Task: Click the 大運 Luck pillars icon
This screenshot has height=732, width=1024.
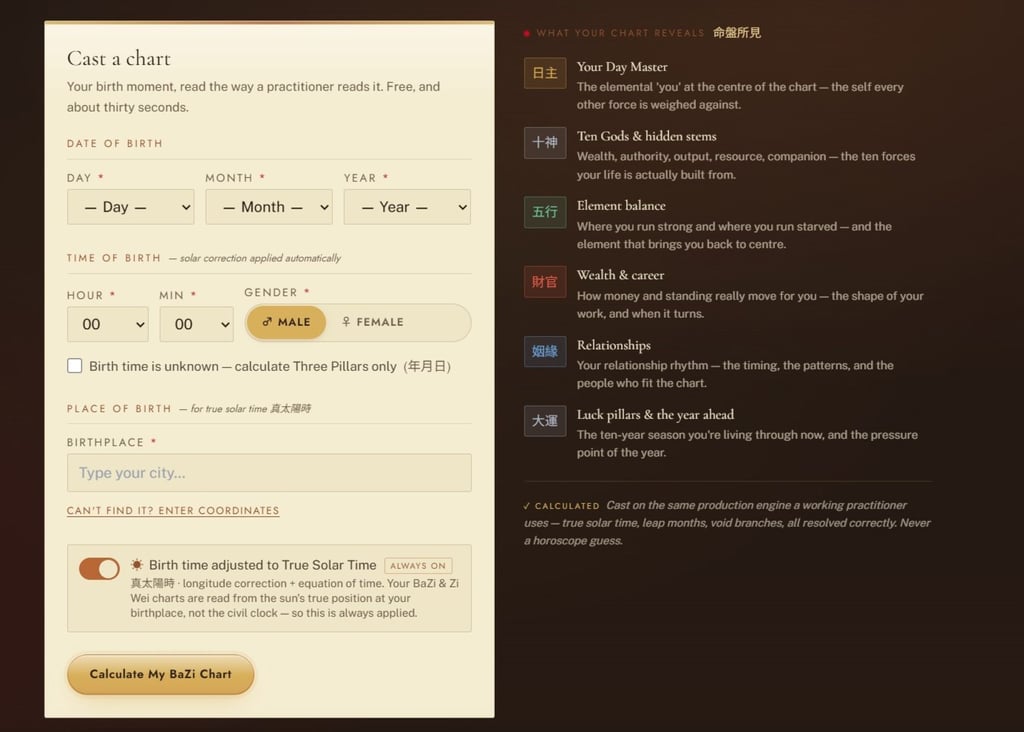Action: pyautogui.click(x=545, y=421)
